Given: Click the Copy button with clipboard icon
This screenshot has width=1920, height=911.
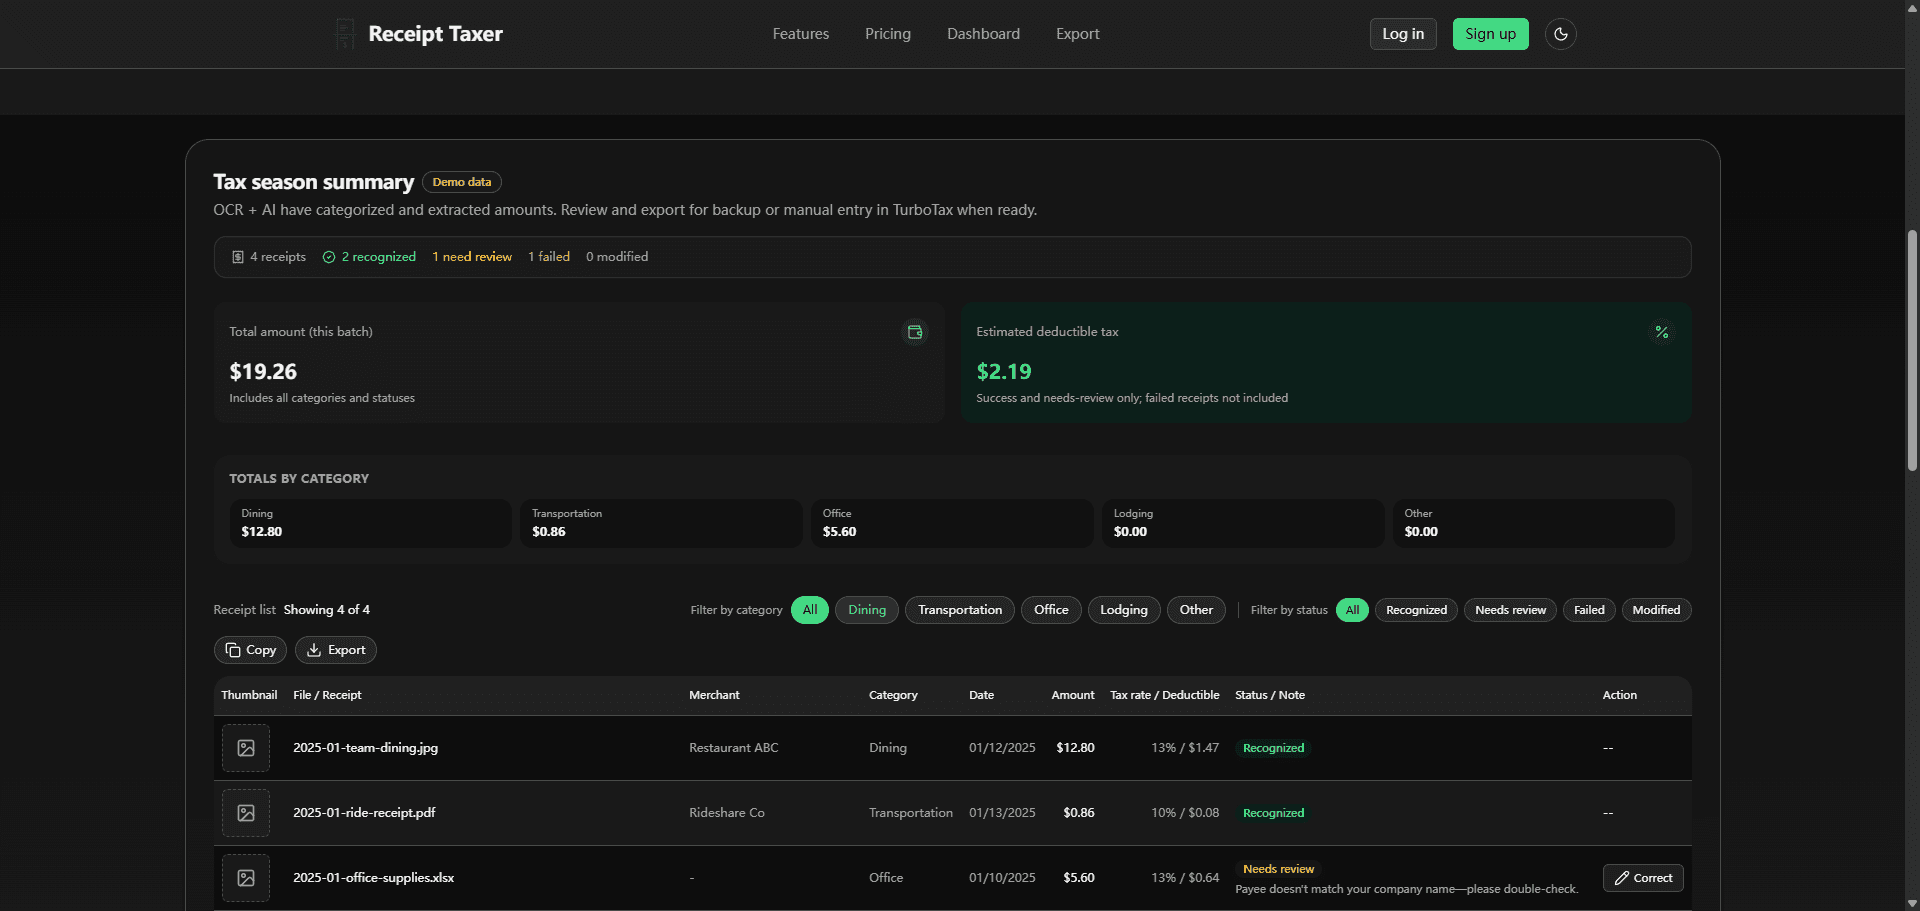Looking at the screenshot, I should click(250, 650).
